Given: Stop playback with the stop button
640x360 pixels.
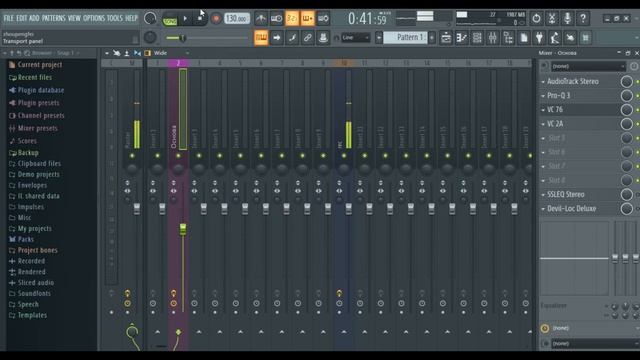Looking at the screenshot, I should point(200,18).
